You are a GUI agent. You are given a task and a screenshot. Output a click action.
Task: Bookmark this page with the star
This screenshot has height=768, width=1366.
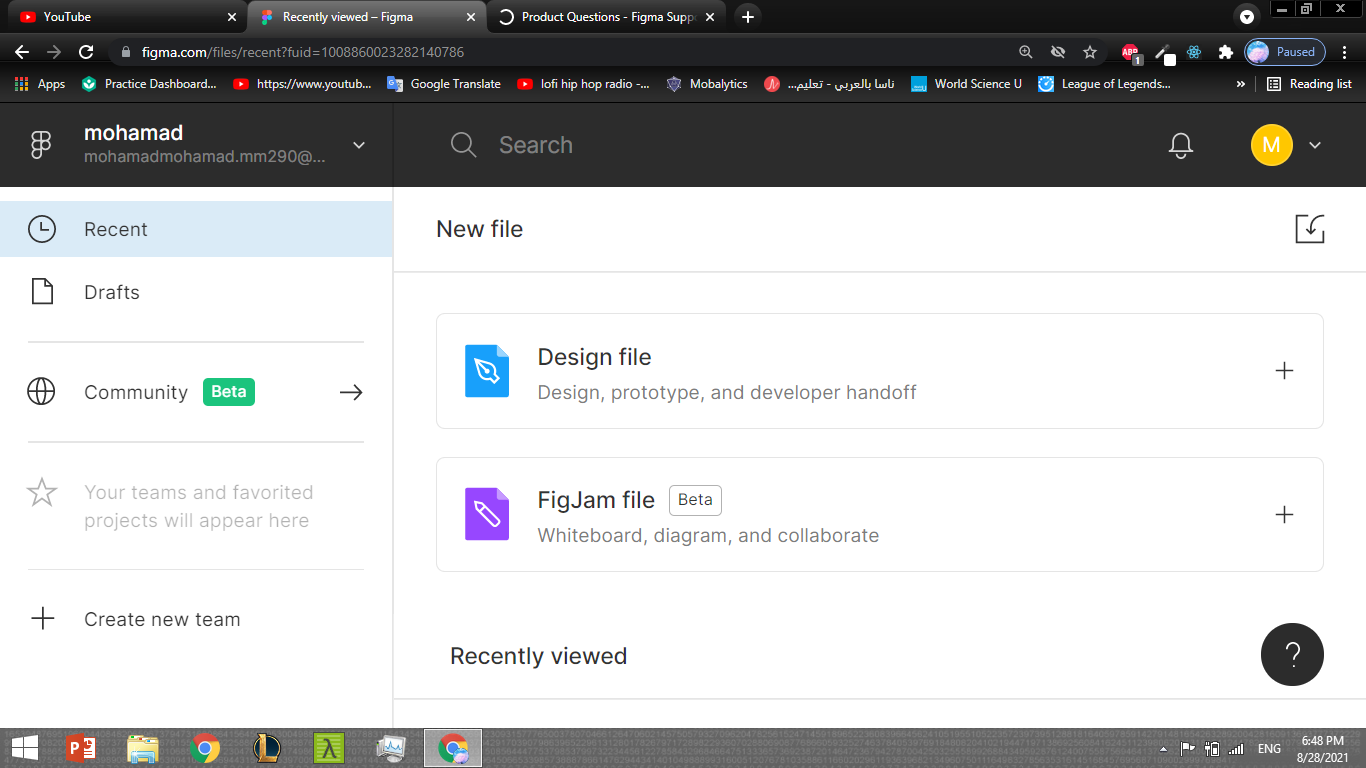(1090, 52)
